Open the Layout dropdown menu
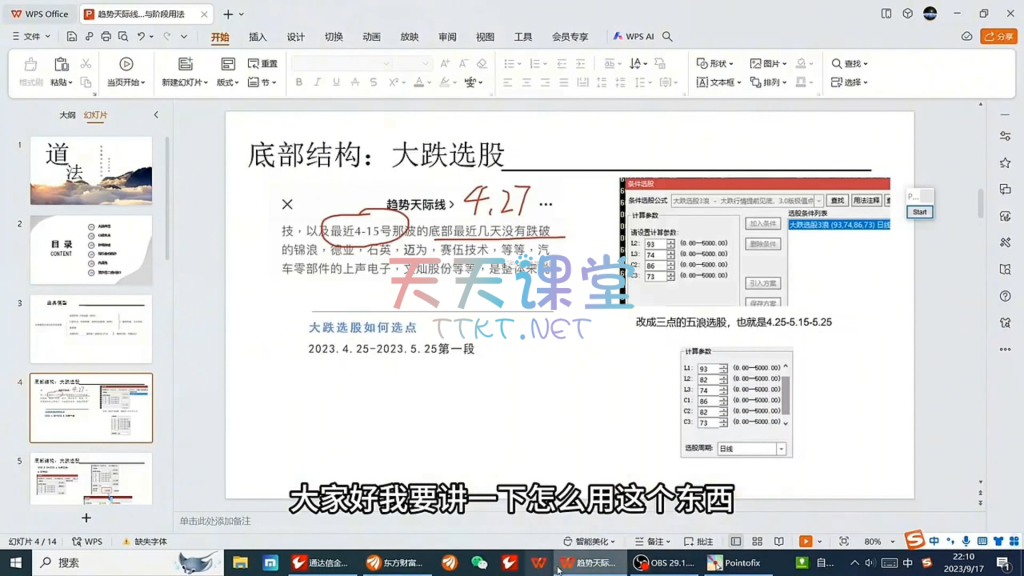The width and height of the screenshot is (1024, 576). pos(228,83)
